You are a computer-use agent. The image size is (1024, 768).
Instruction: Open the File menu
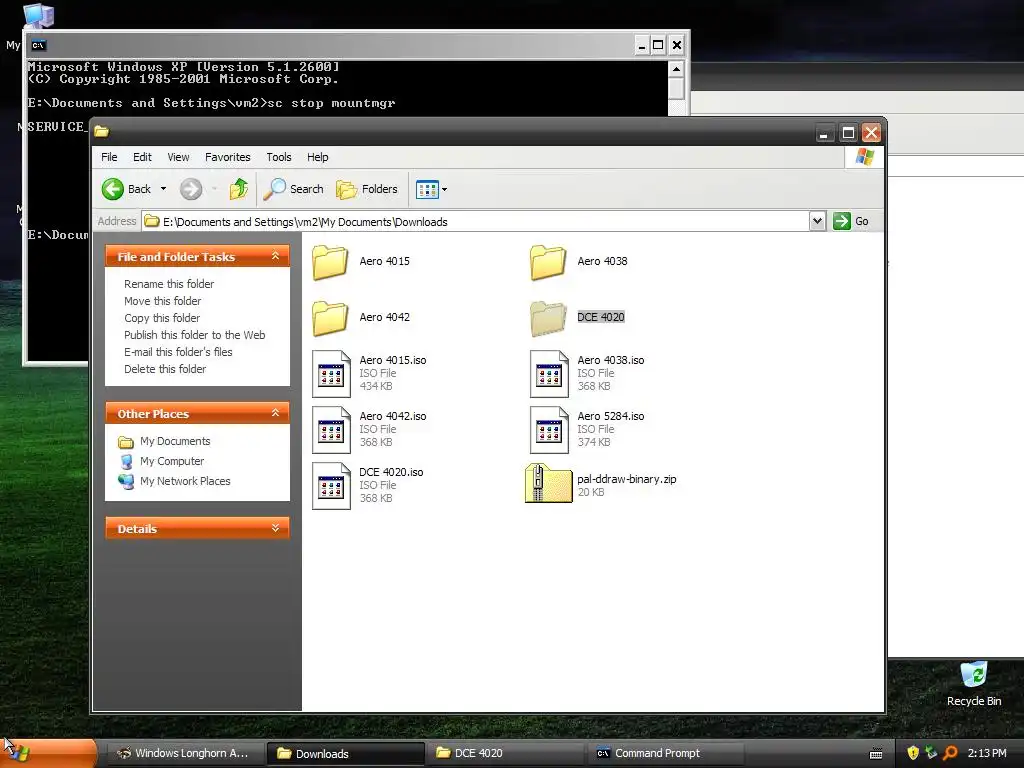click(109, 157)
